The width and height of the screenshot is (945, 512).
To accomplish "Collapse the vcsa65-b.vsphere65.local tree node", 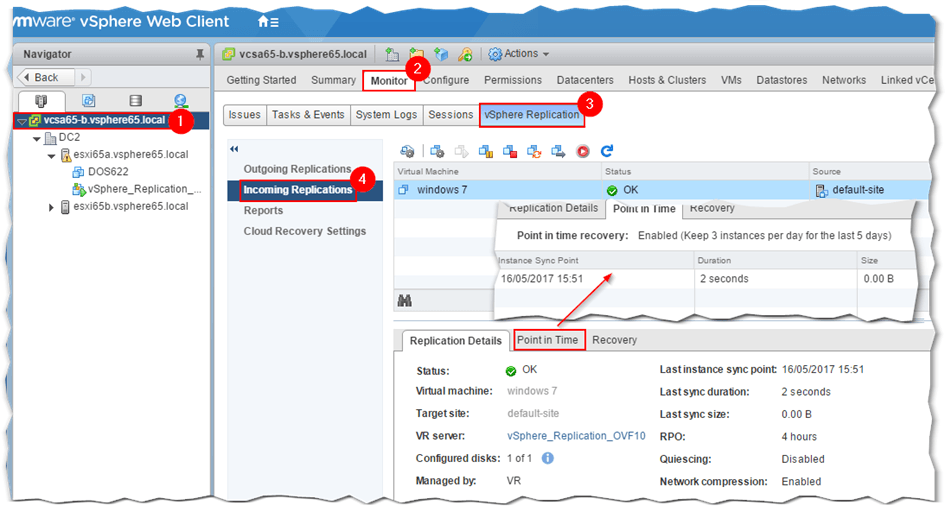I will [22, 121].
